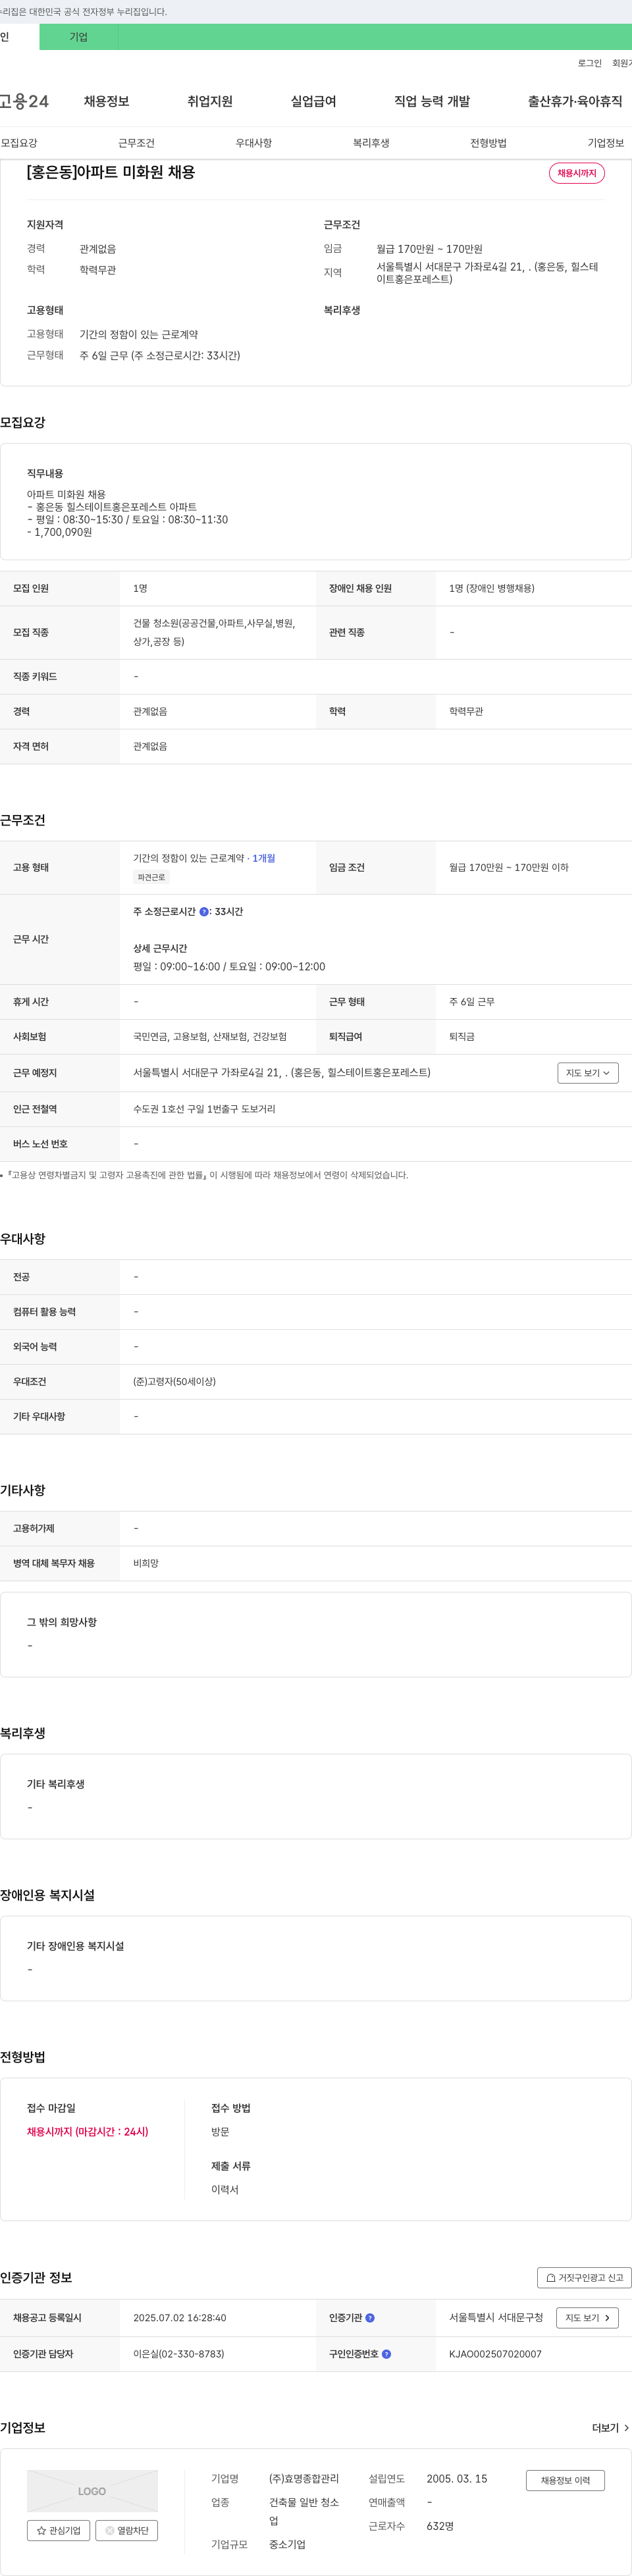
Task: Click the 파견근로 tag
Action: (151, 877)
